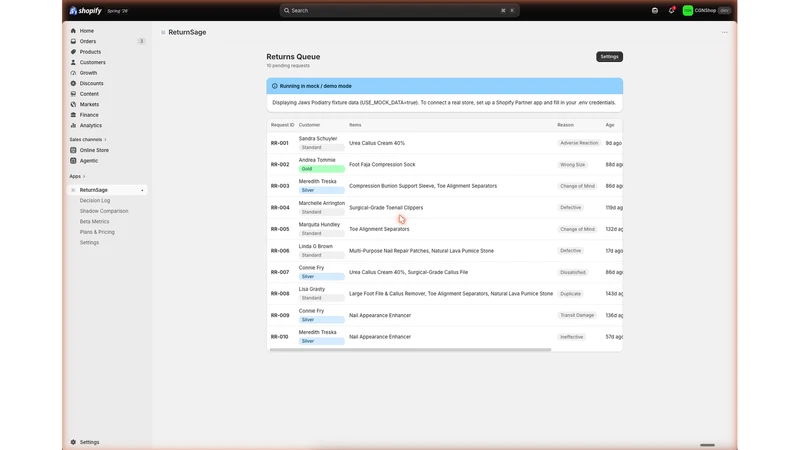Click customer name Marchelle Arrington

point(321,203)
